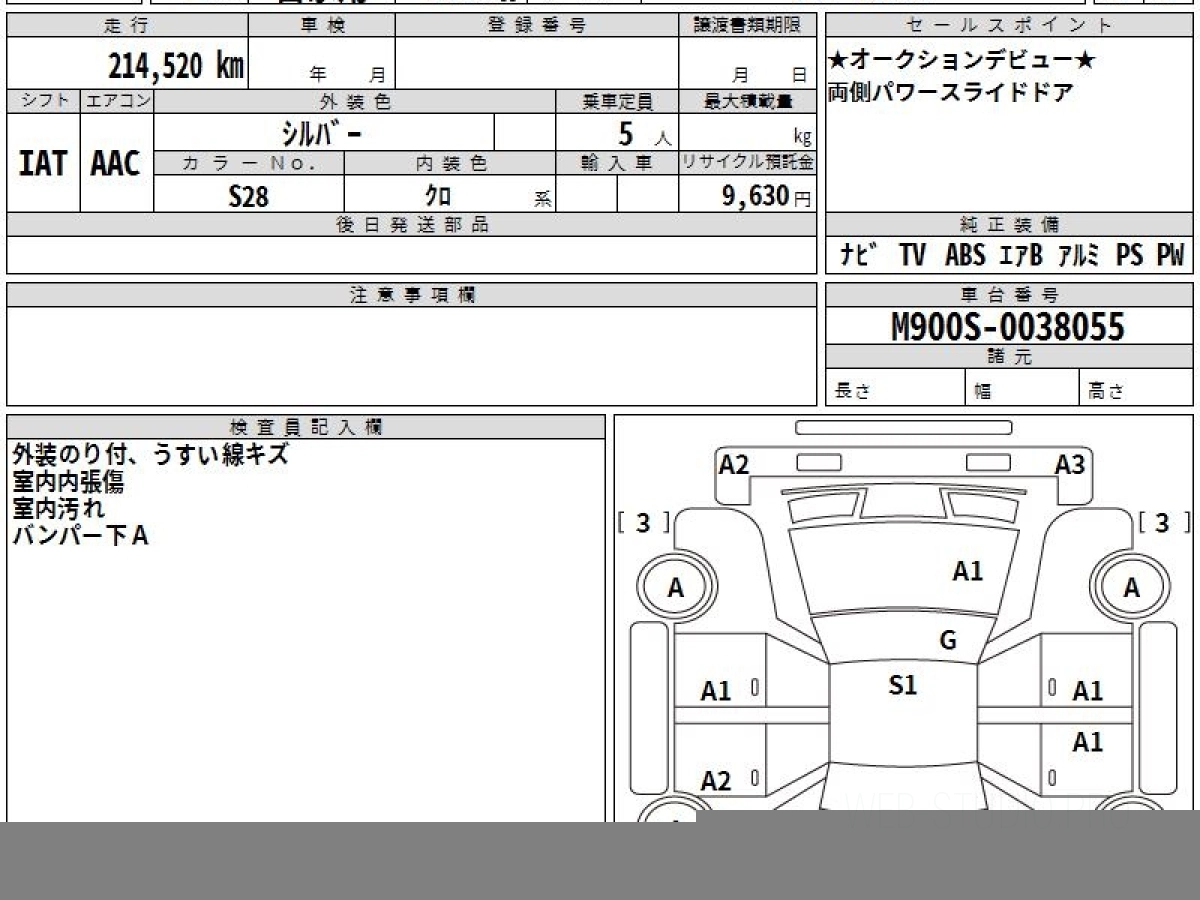Click the 検査員記入欄 header

pyautogui.click(x=306, y=427)
